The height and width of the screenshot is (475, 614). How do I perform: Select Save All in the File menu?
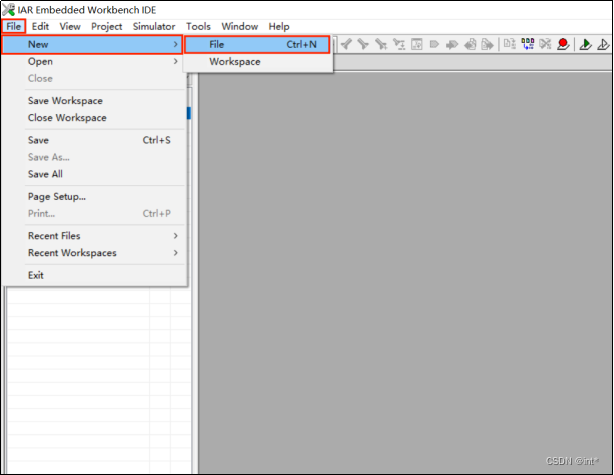tap(94, 174)
